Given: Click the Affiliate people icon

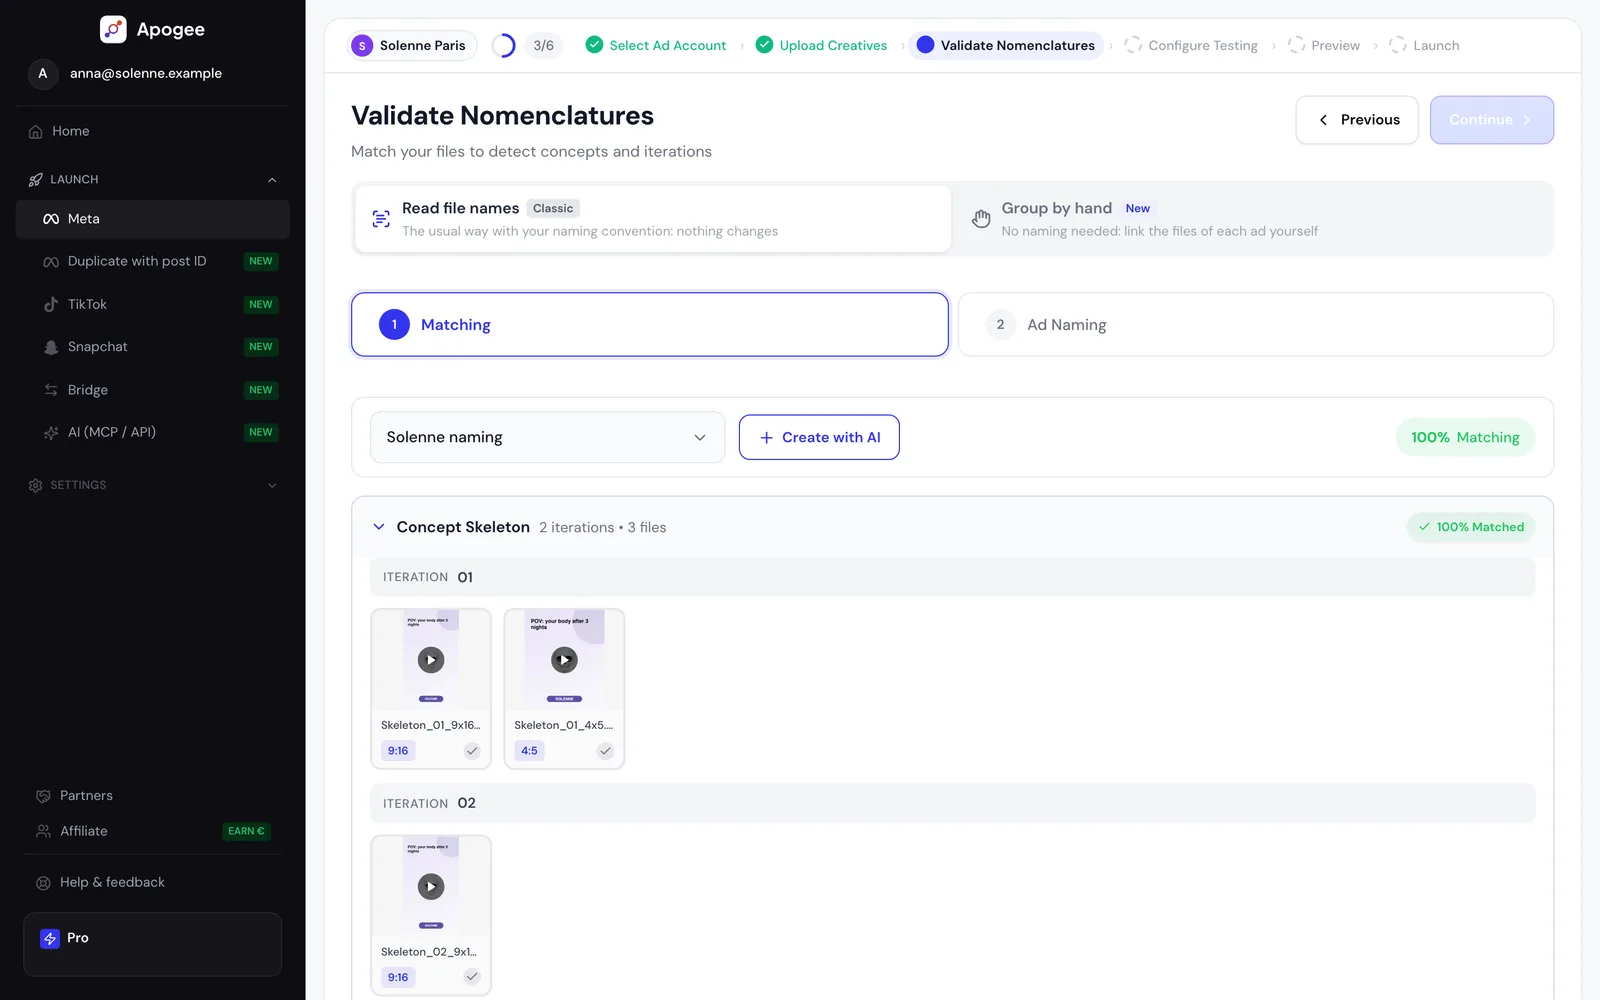Looking at the screenshot, I should [43, 831].
